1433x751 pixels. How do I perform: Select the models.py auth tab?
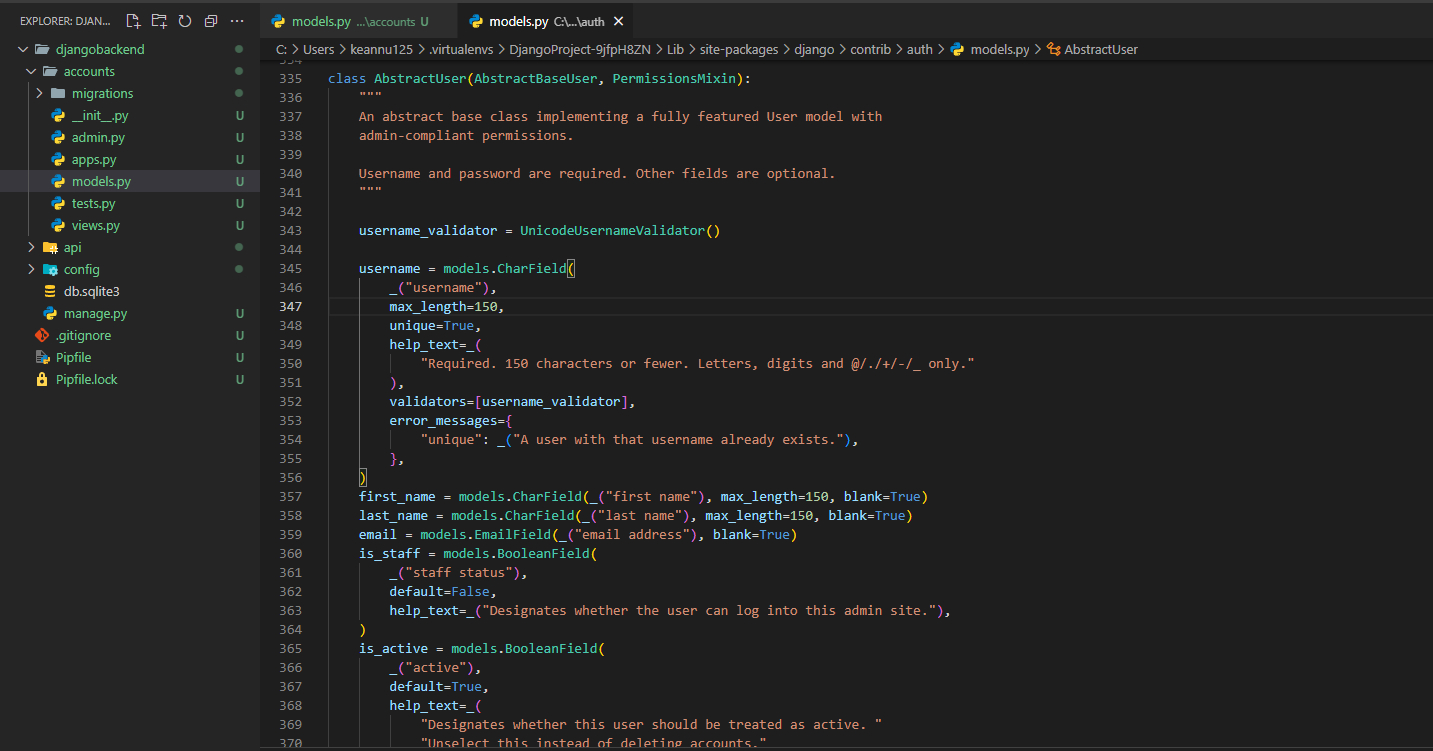pyautogui.click(x=519, y=21)
